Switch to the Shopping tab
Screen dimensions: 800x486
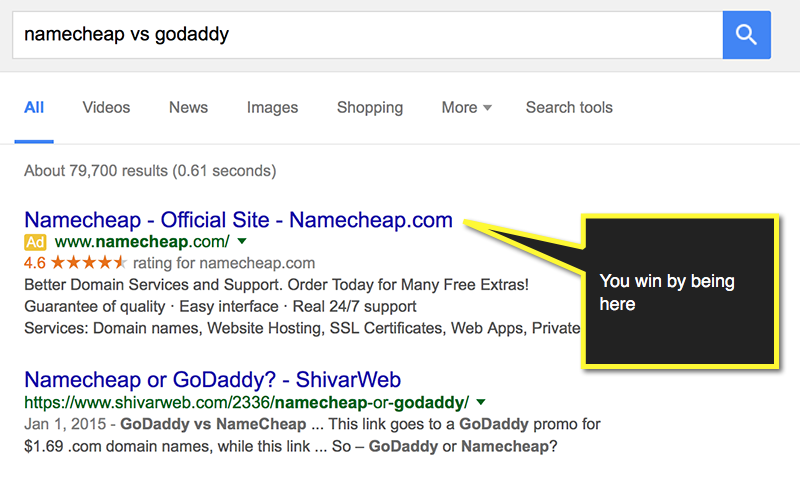pos(369,108)
